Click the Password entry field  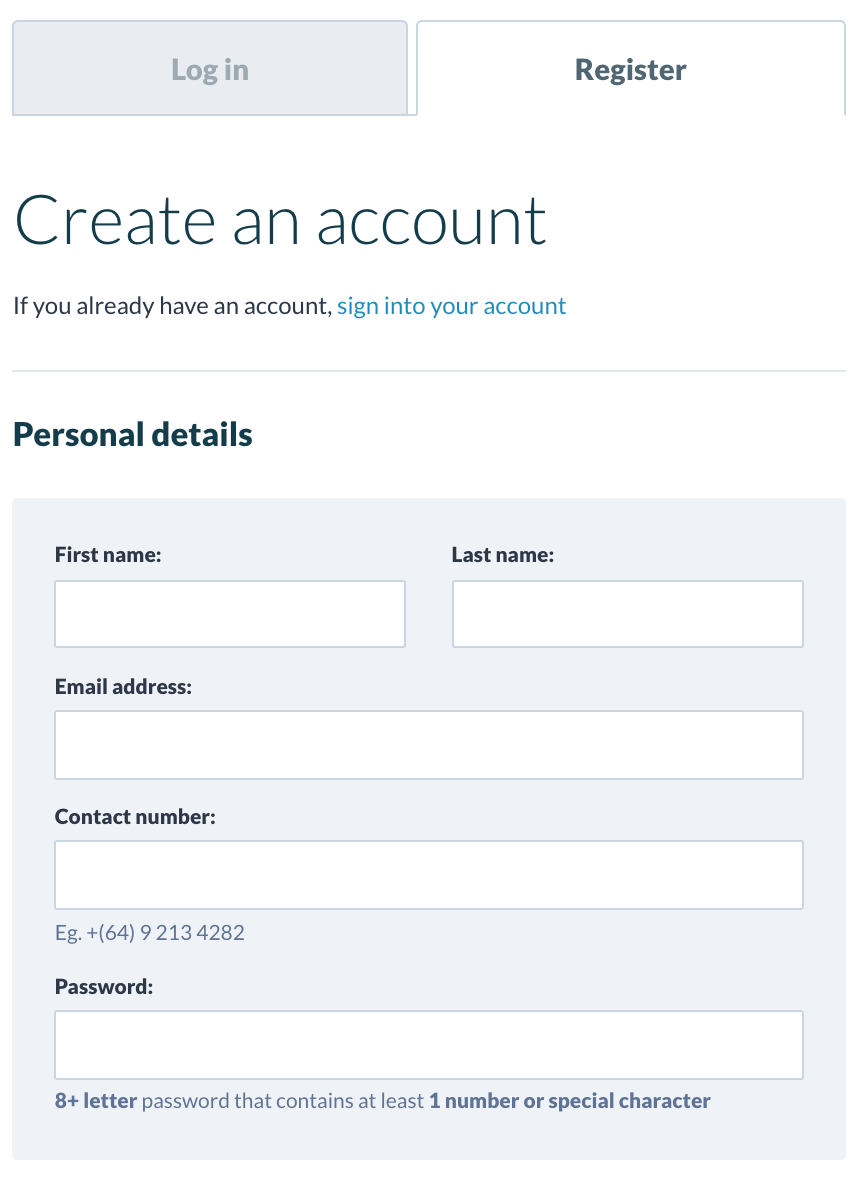click(x=429, y=1045)
